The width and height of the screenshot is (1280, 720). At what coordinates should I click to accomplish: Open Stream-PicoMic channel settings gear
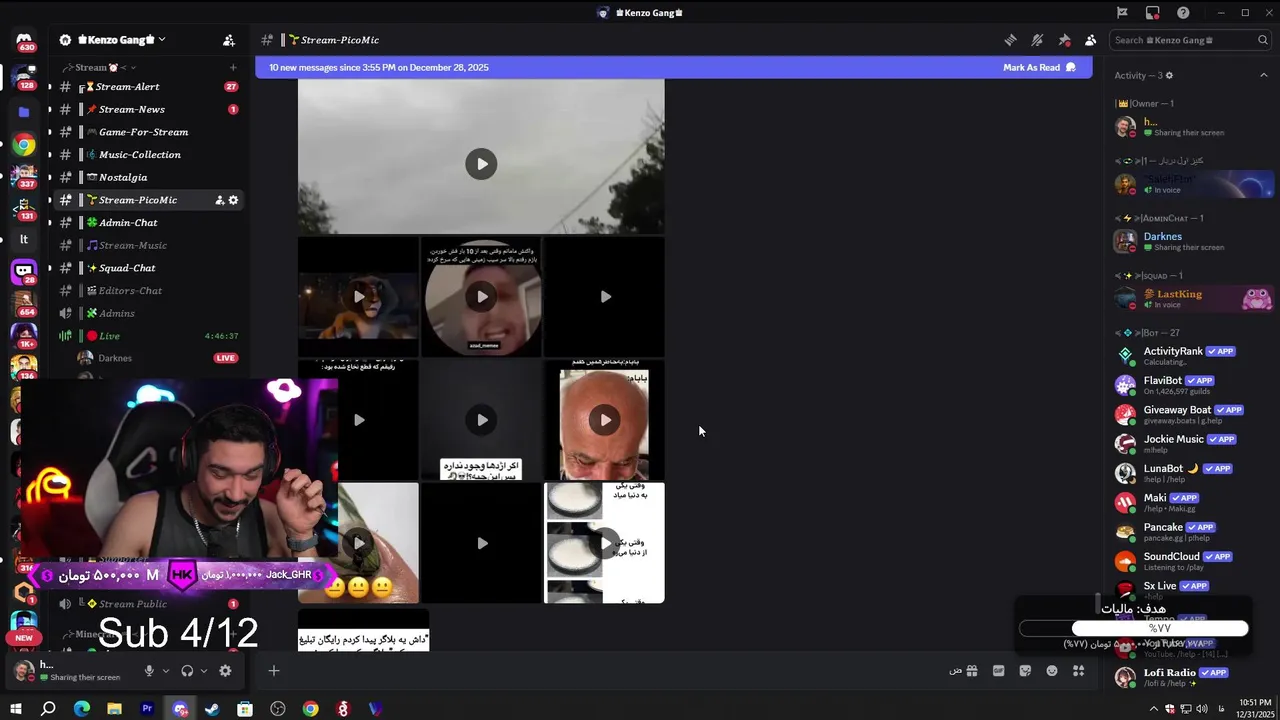234,200
